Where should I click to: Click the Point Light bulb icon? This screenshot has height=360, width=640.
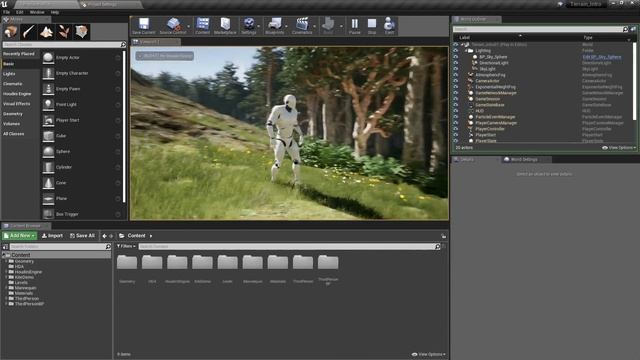coord(48,104)
